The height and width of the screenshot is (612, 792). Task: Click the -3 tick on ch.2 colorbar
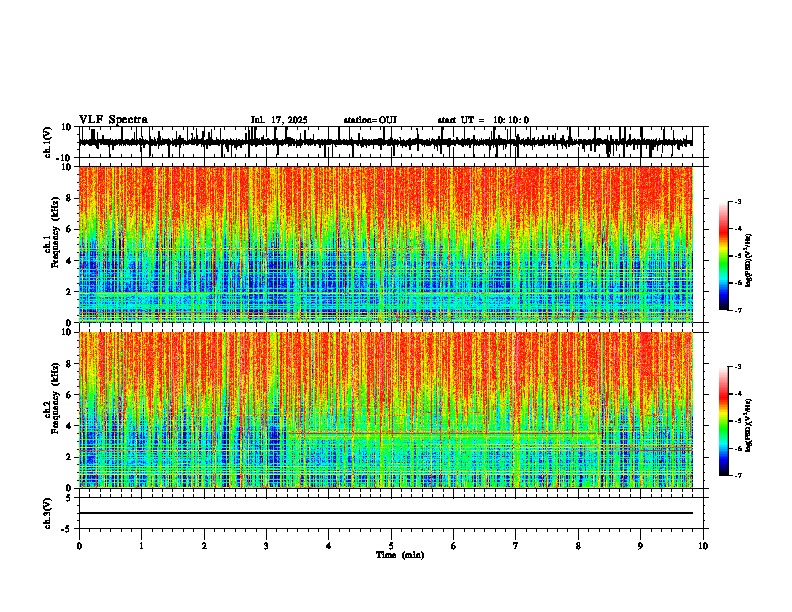(737, 367)
